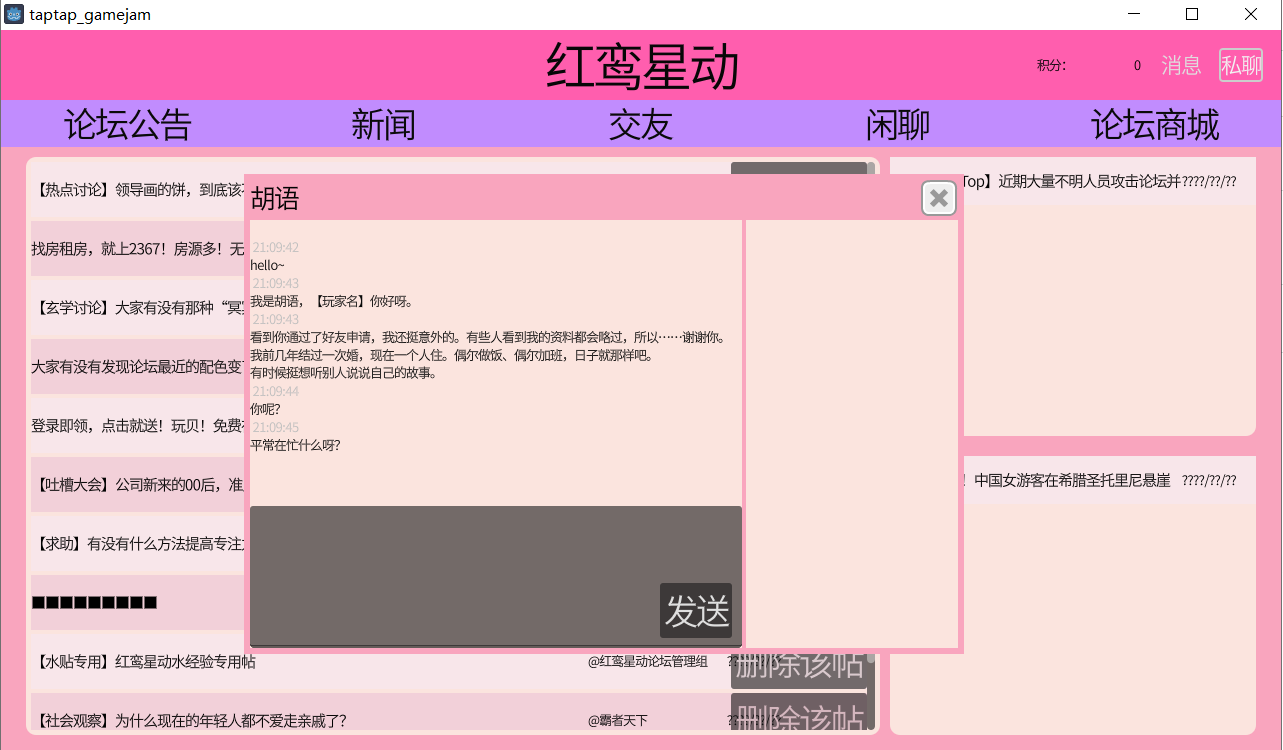The height and width of the screenshot is (750, 1283).
Task: Click a 删除该帖 delete post button
Action: click(800, 667)
